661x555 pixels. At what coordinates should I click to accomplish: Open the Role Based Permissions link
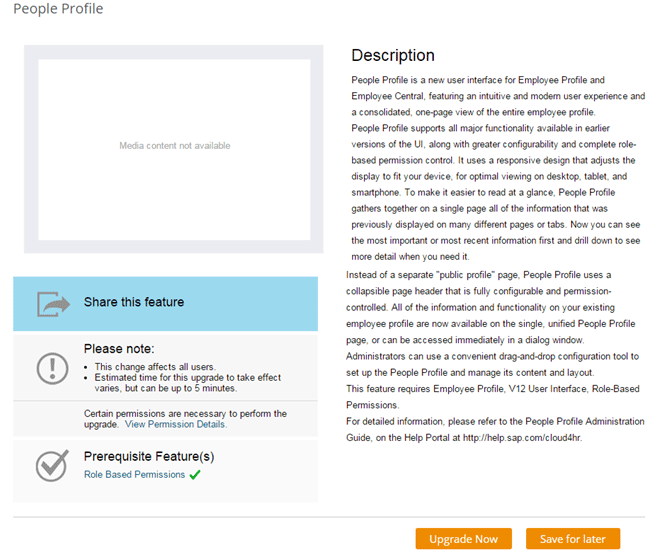(134, 475)
